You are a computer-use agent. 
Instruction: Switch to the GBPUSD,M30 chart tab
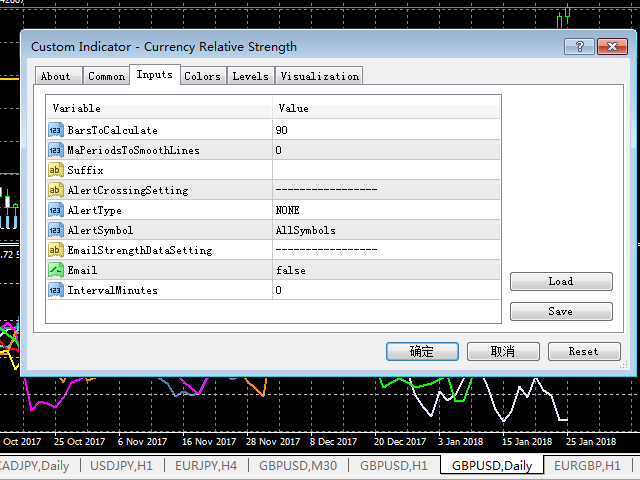298,466
